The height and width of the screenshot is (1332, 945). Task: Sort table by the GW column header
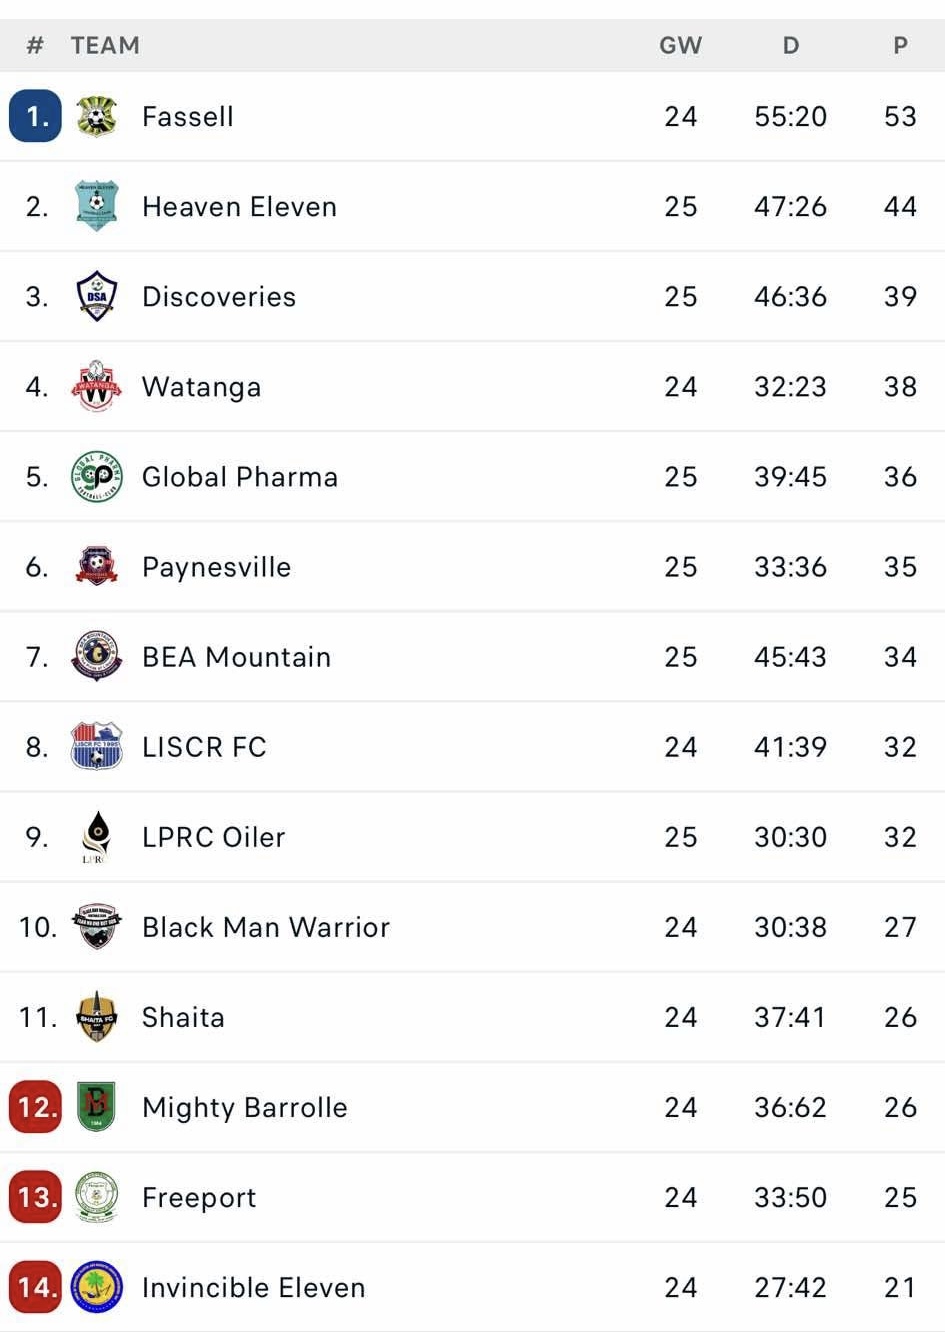[681, 45]
